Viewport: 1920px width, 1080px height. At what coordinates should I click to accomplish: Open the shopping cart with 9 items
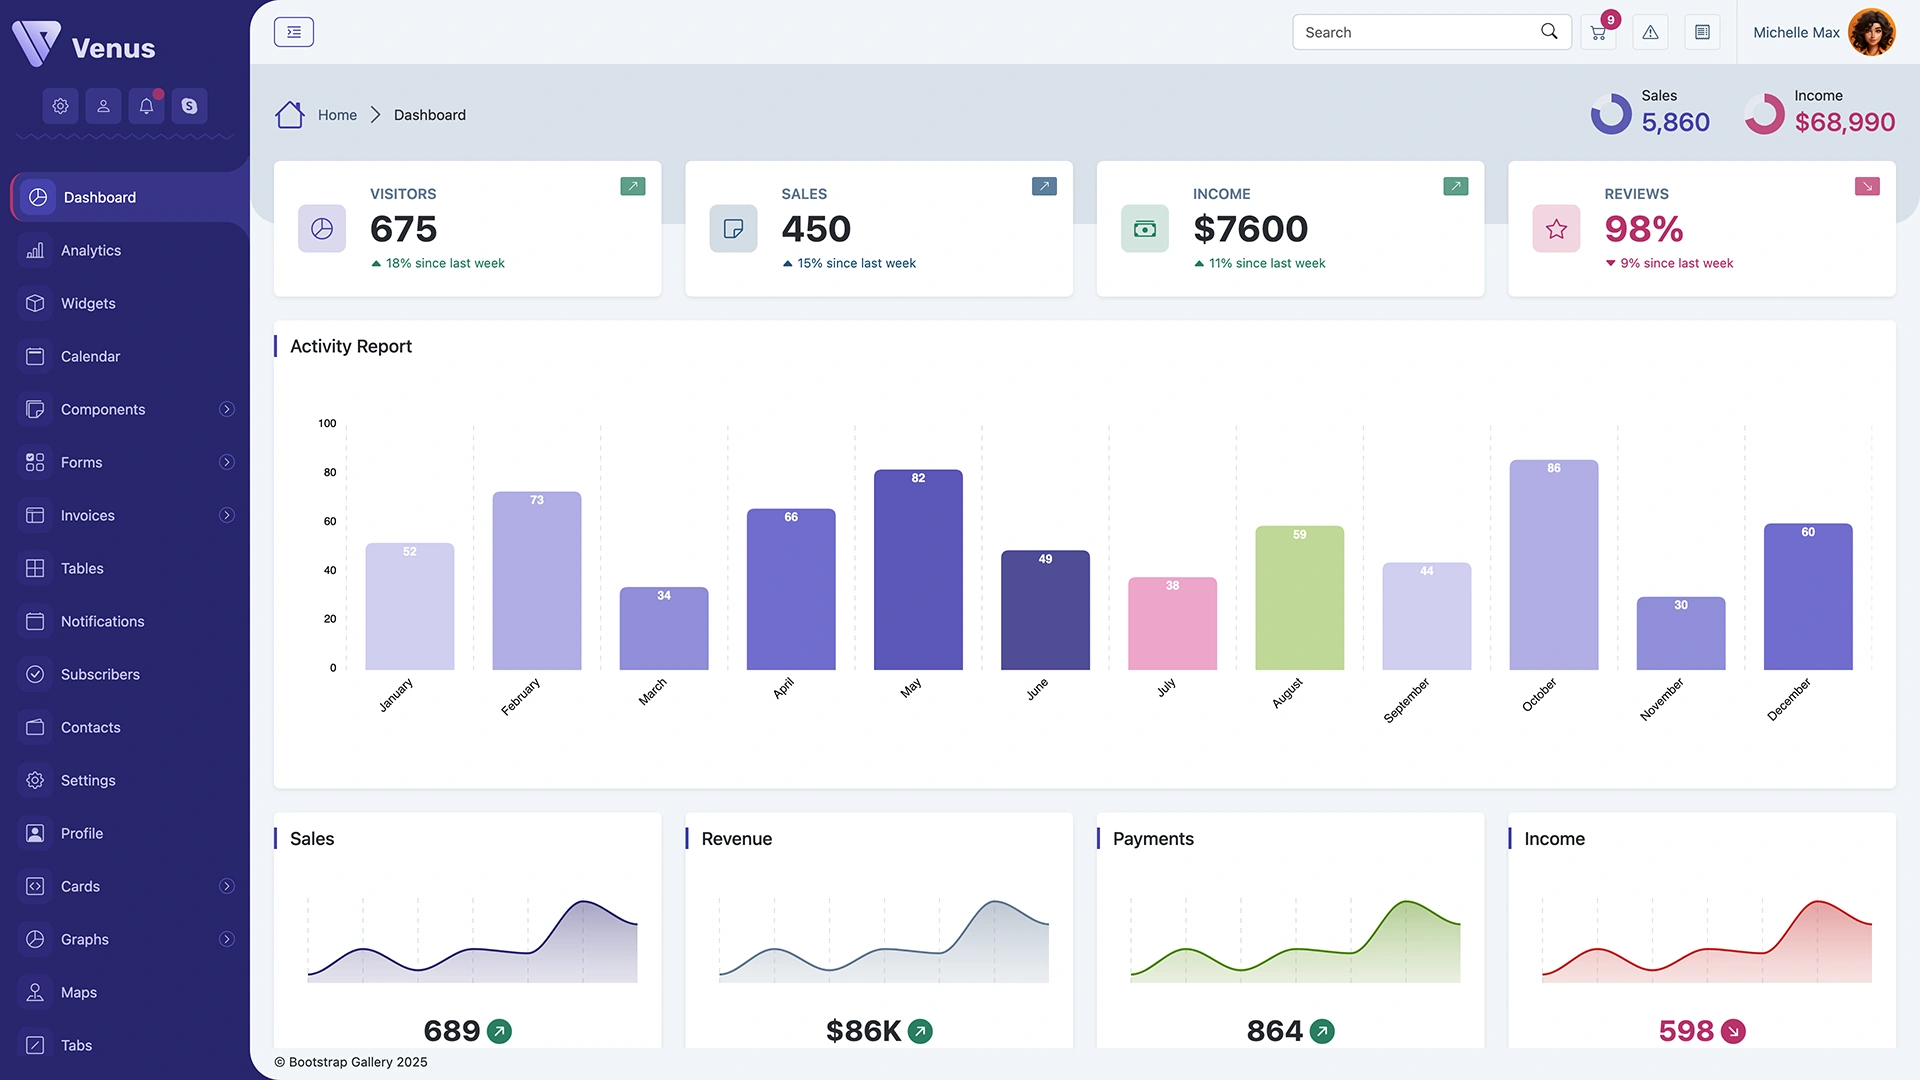tap(1597, 32)
